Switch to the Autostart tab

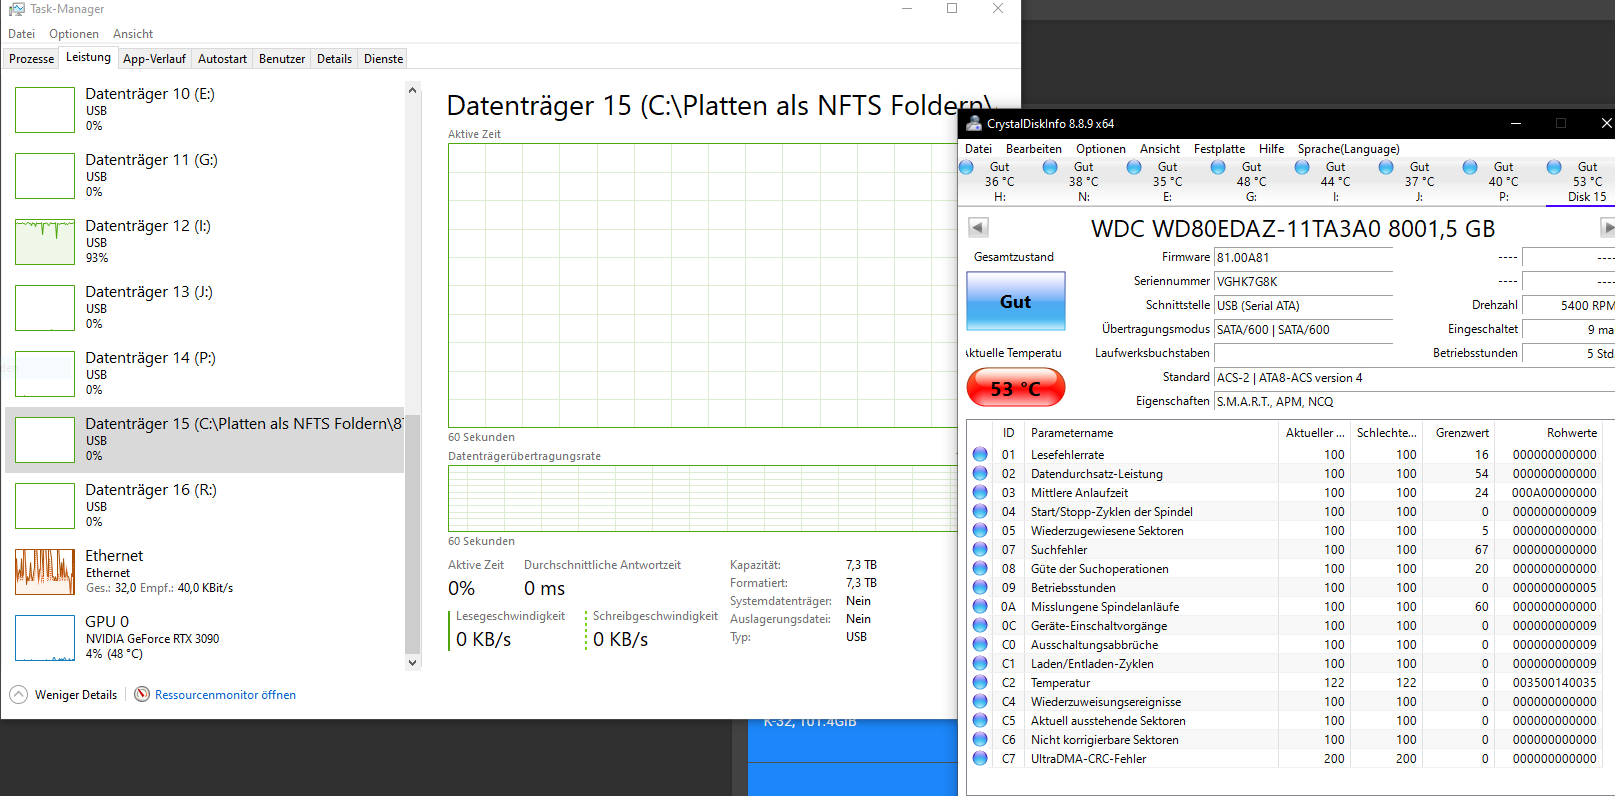222,59
